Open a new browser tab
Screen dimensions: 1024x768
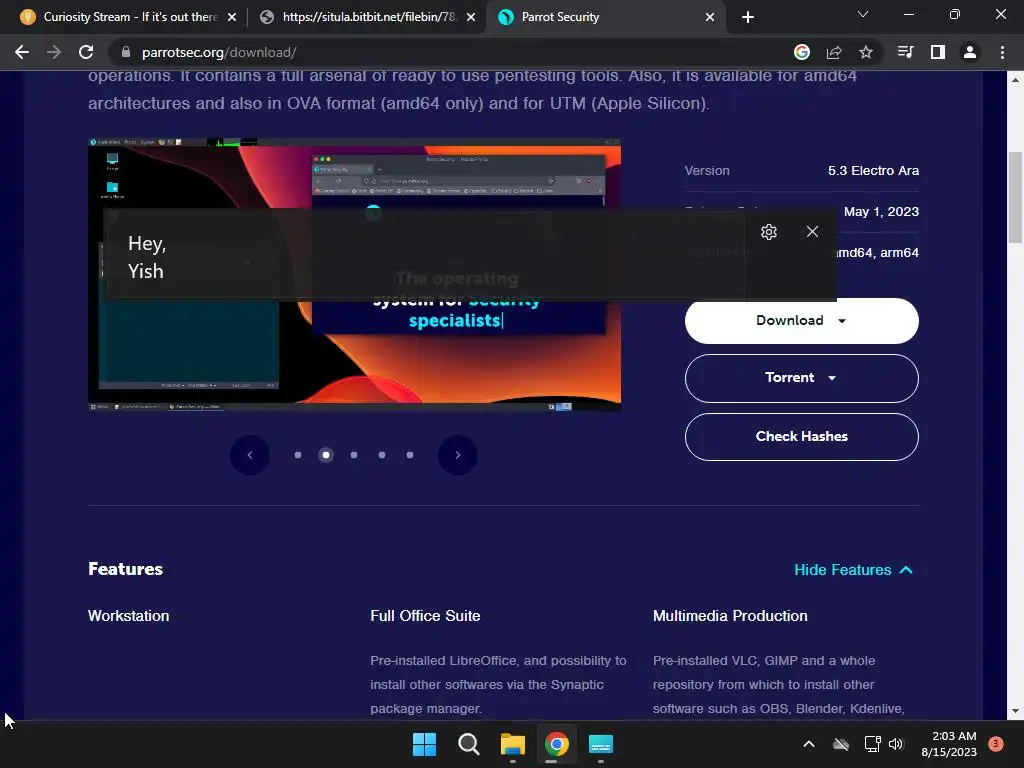tap(748, 17)
